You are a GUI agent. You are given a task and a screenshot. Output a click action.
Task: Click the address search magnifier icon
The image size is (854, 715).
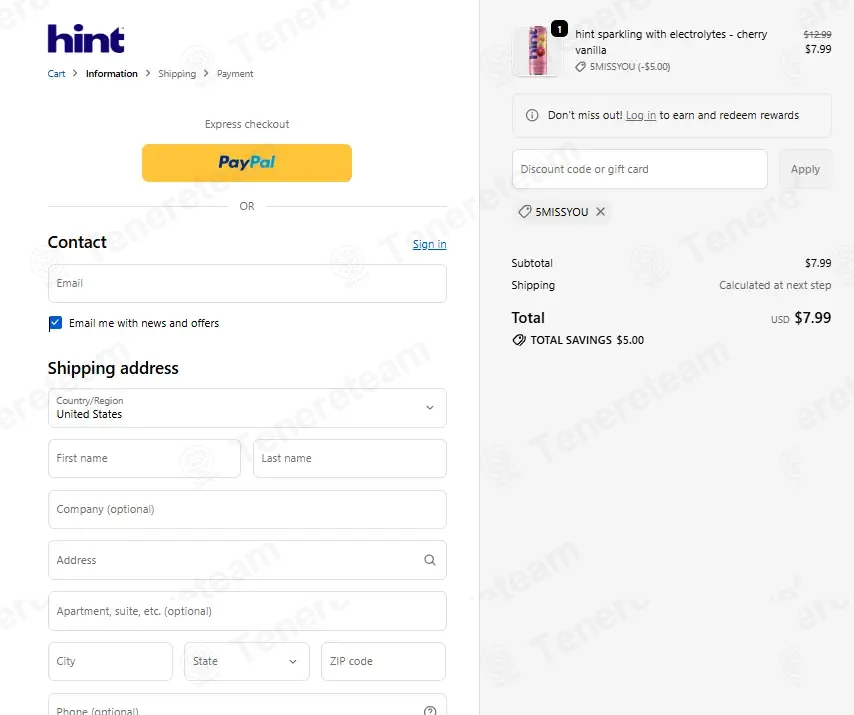tap(430, 560)
